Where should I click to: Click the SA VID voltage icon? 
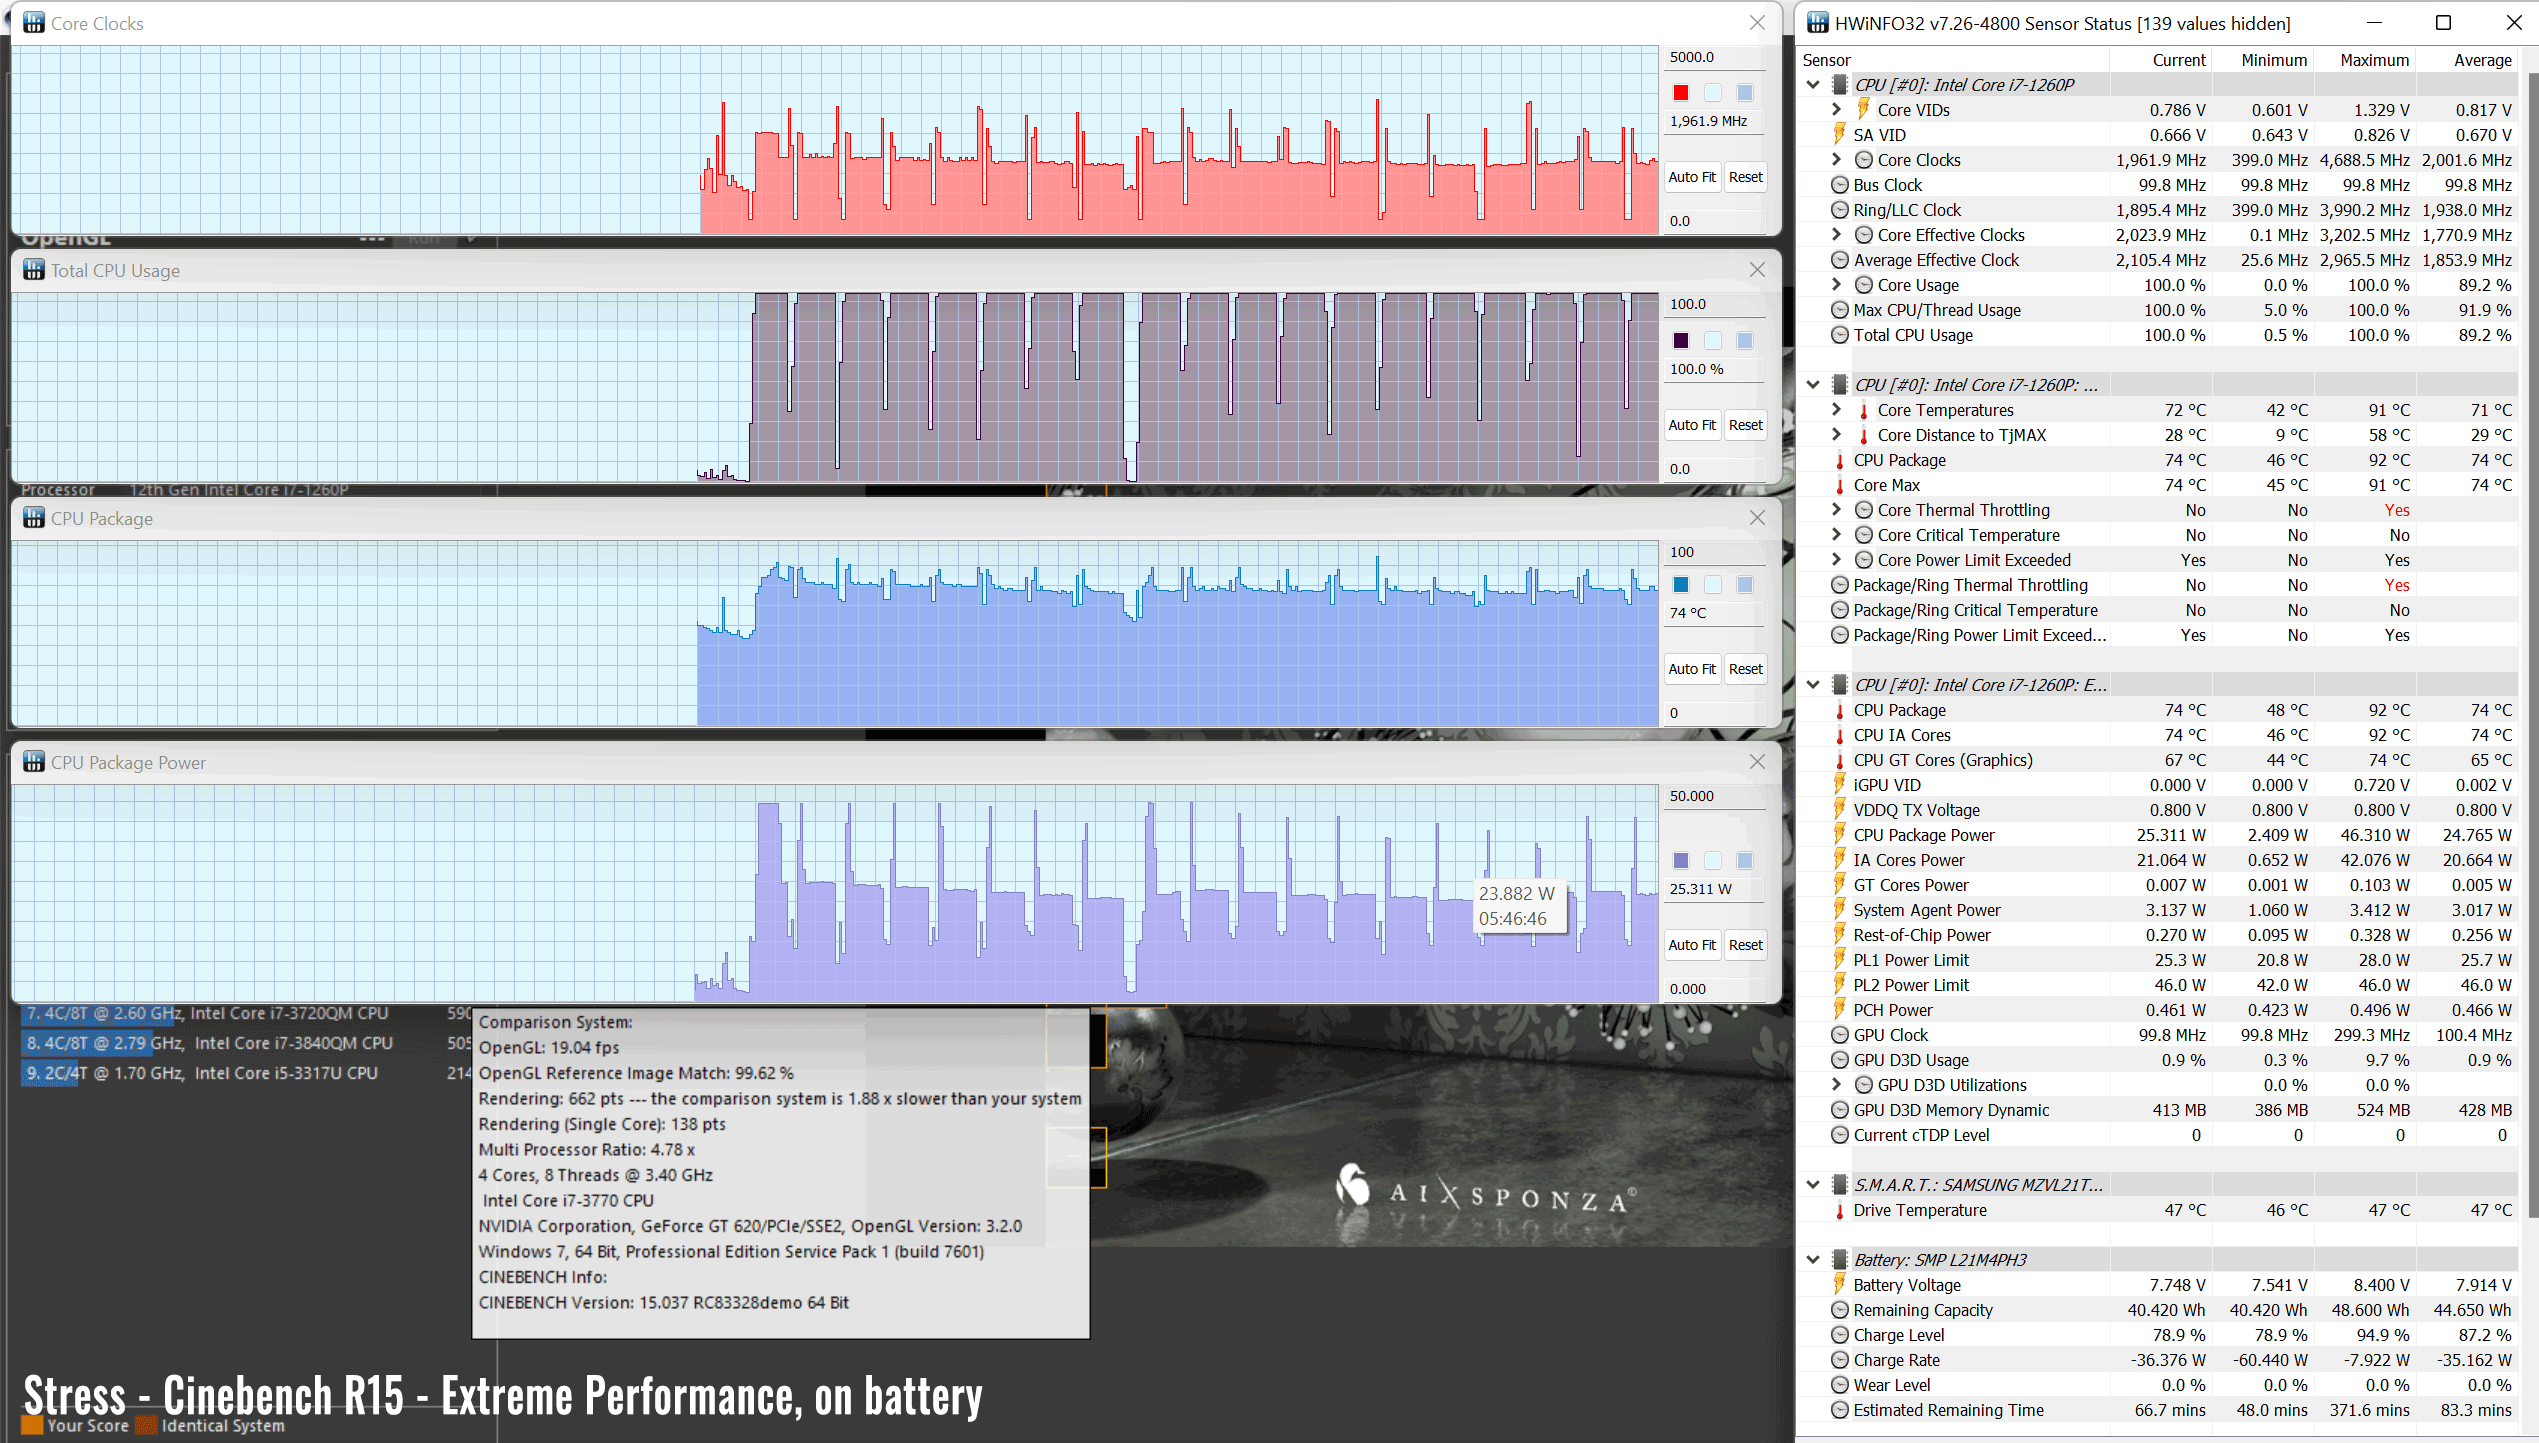click(x=1839, y=135)
